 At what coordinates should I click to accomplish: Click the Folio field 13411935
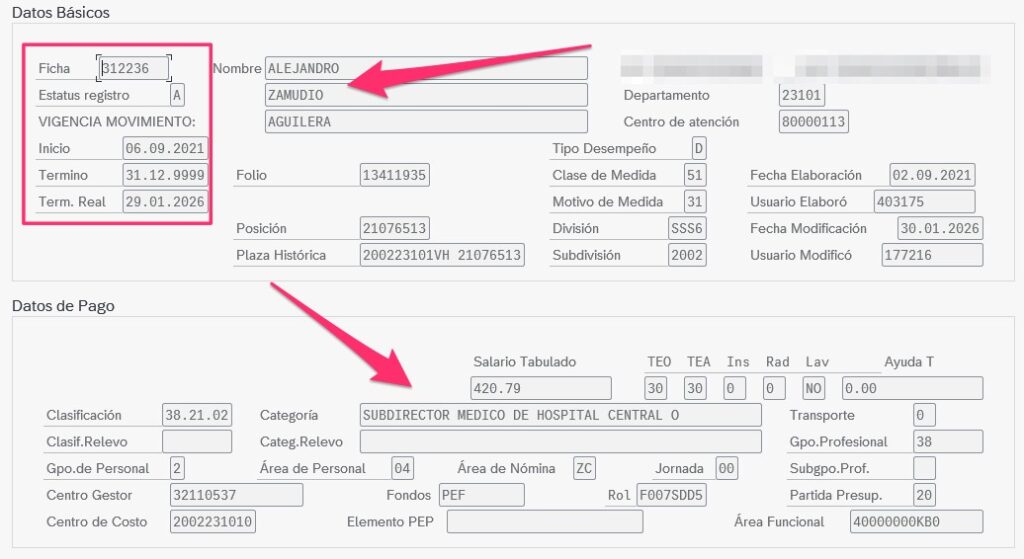coord(394,175)
